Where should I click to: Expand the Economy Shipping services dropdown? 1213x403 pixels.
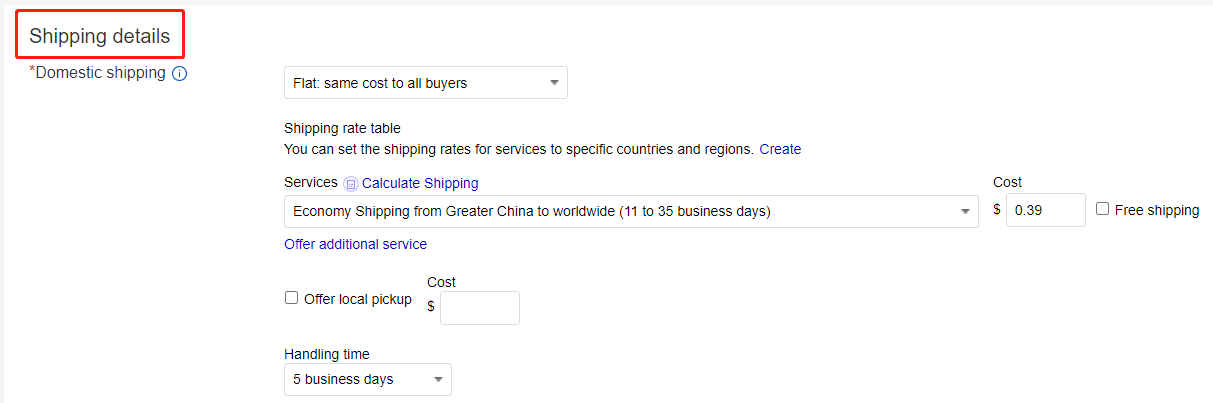[x=631, y=211]
